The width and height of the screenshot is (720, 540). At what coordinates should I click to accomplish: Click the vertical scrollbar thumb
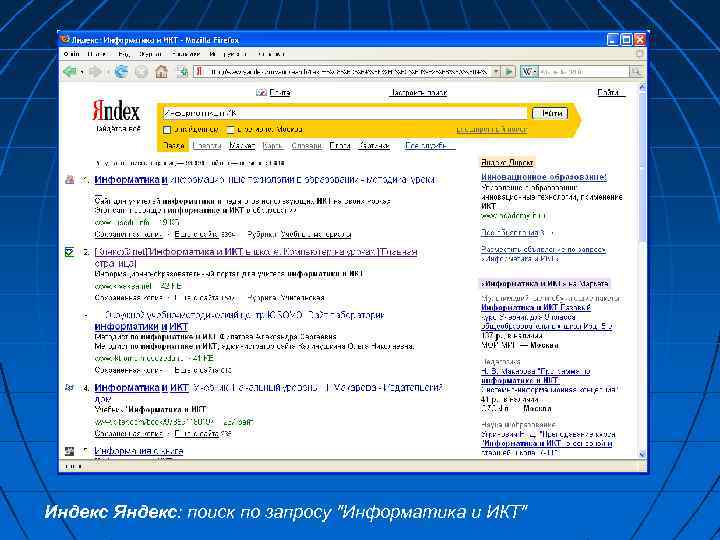(642, 169)
